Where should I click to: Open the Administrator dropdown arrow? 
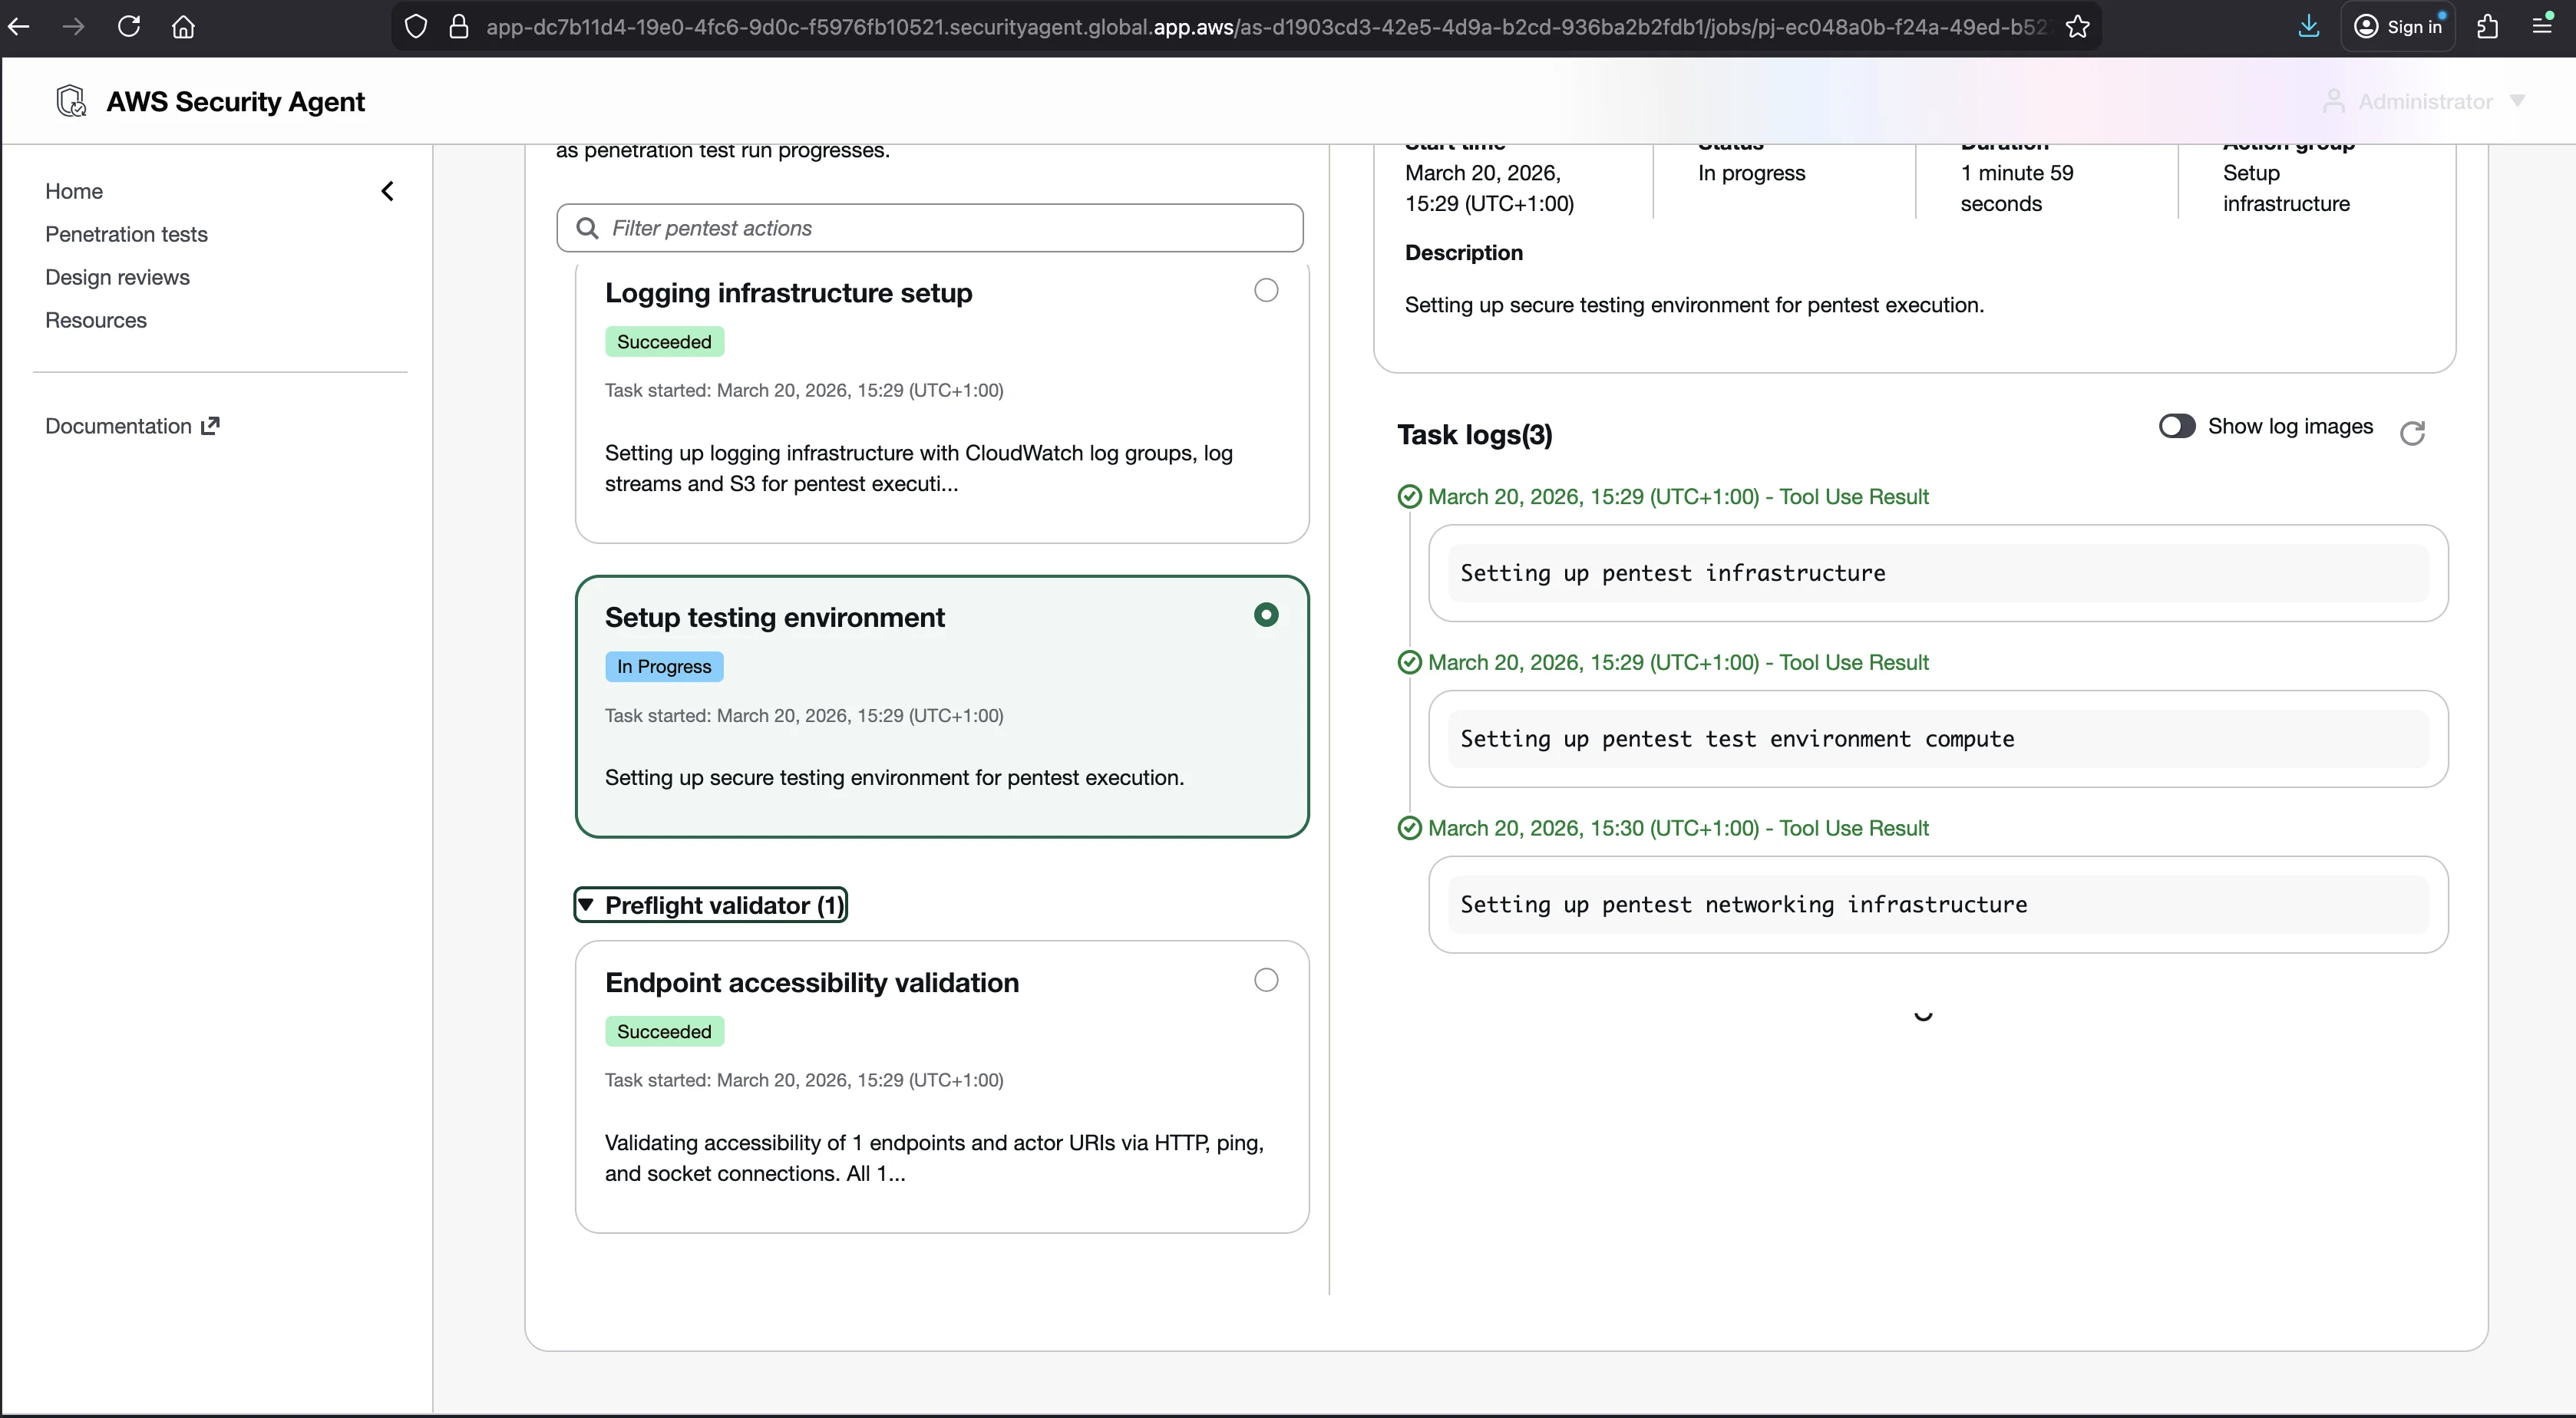(2517, 101)
